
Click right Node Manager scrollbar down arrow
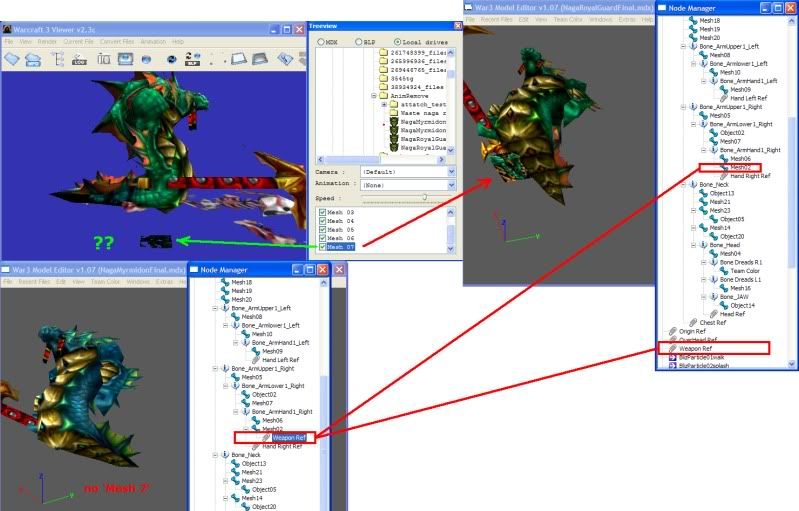pos(791,364)
